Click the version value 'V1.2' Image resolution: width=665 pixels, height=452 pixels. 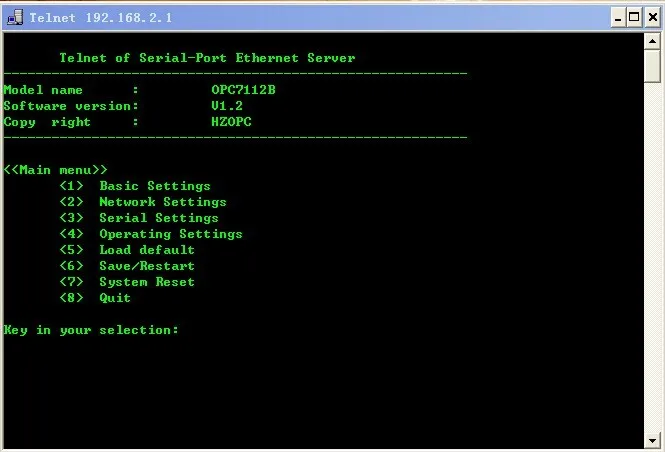click(227, 106)
